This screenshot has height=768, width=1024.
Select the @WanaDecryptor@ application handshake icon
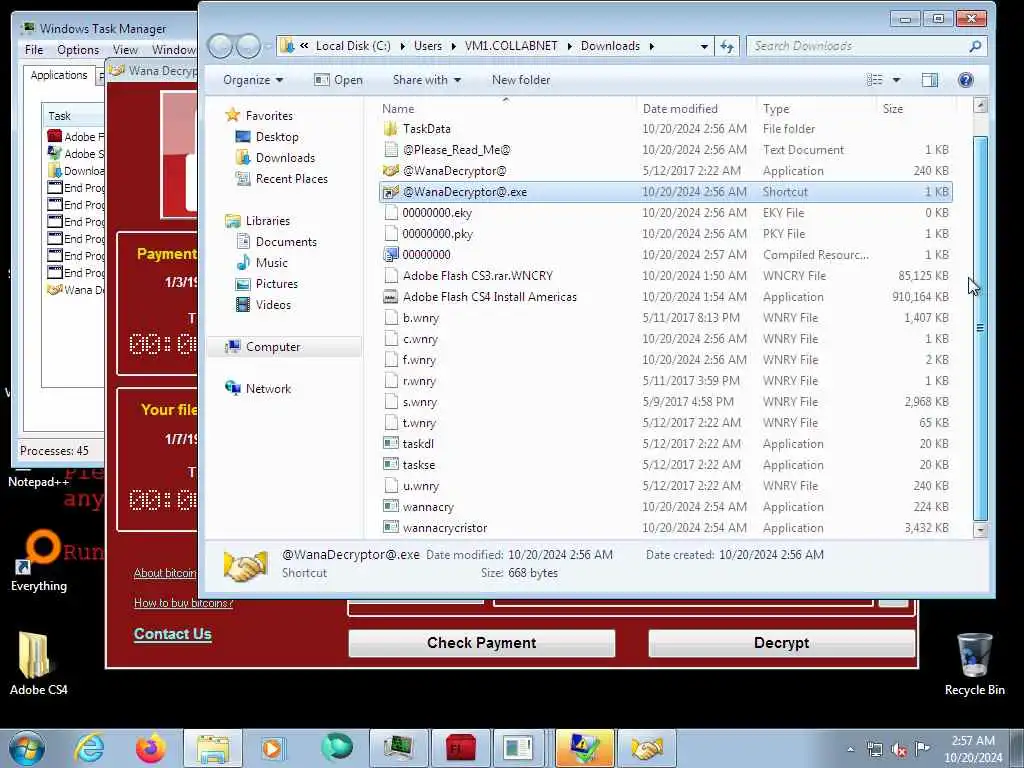click(x=391, y=170)
